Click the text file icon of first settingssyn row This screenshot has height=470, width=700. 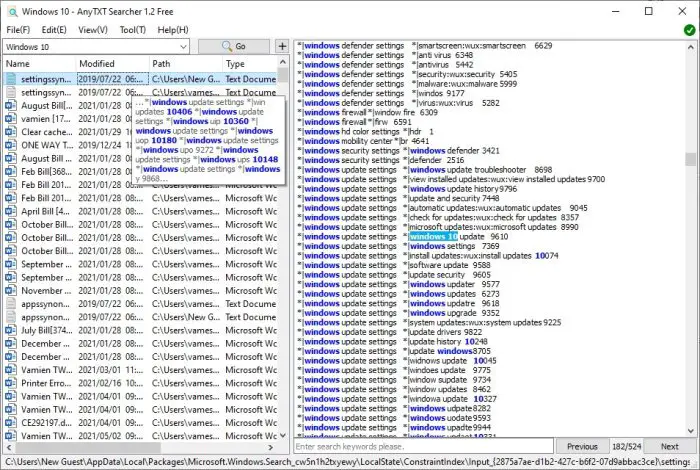[x=11, y=79]
